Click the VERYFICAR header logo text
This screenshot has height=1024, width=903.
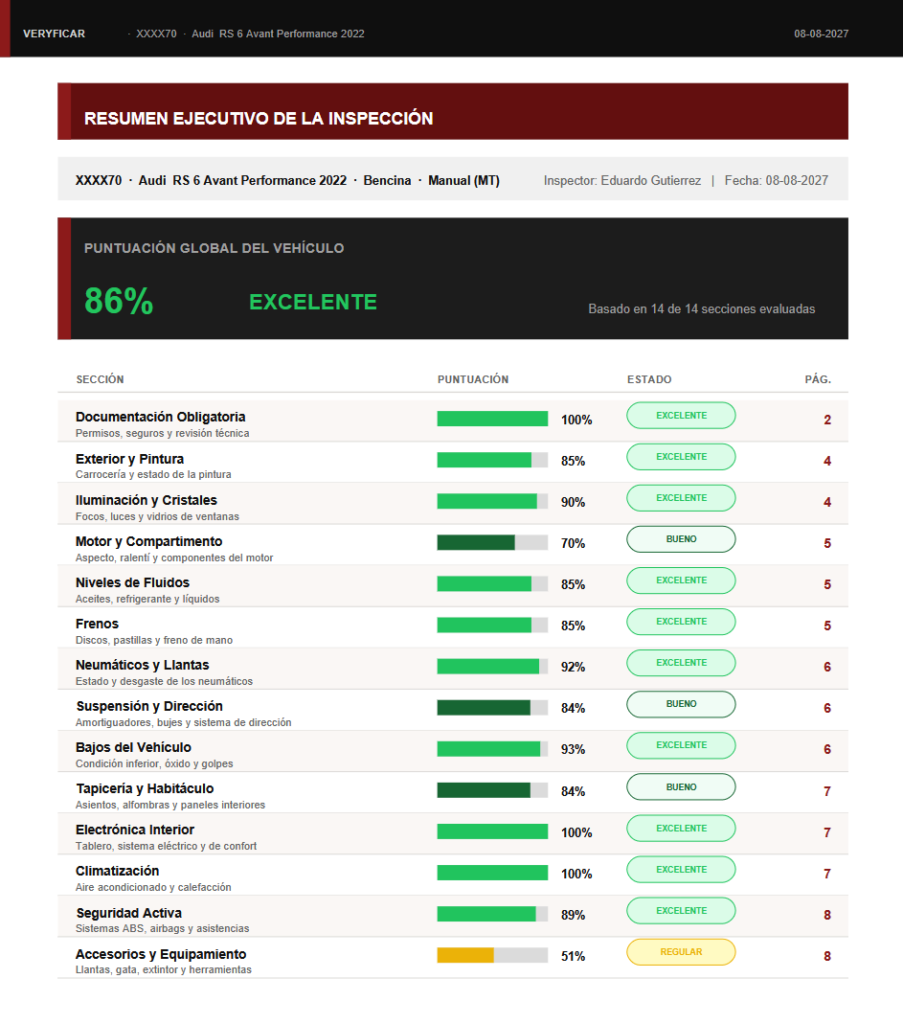click(54, 34)
